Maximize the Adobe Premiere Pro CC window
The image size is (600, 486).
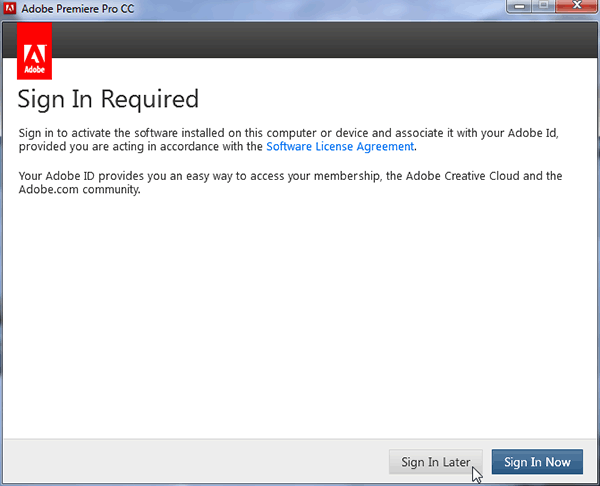point(543,6)
